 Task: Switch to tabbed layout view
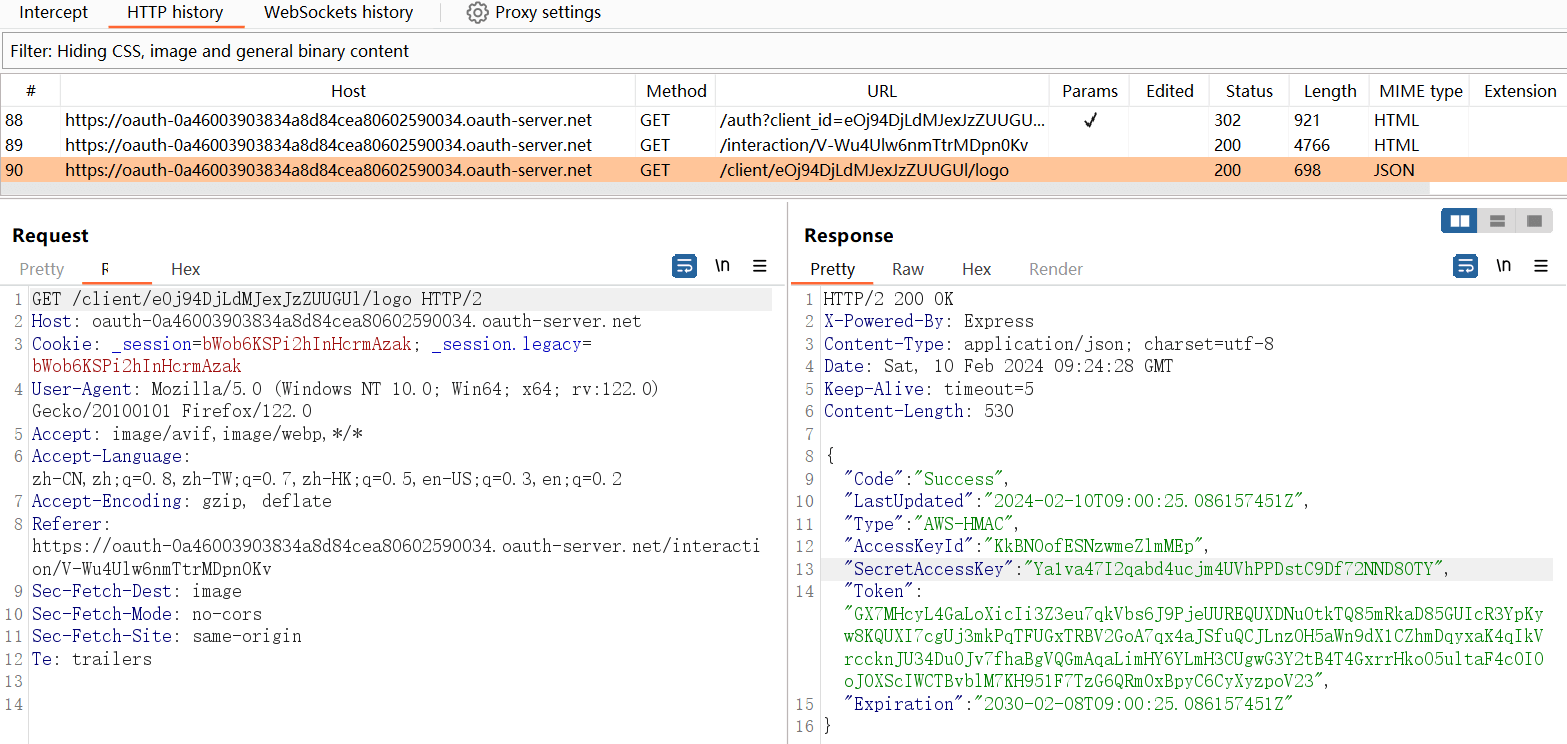[x=1534, y=220]
